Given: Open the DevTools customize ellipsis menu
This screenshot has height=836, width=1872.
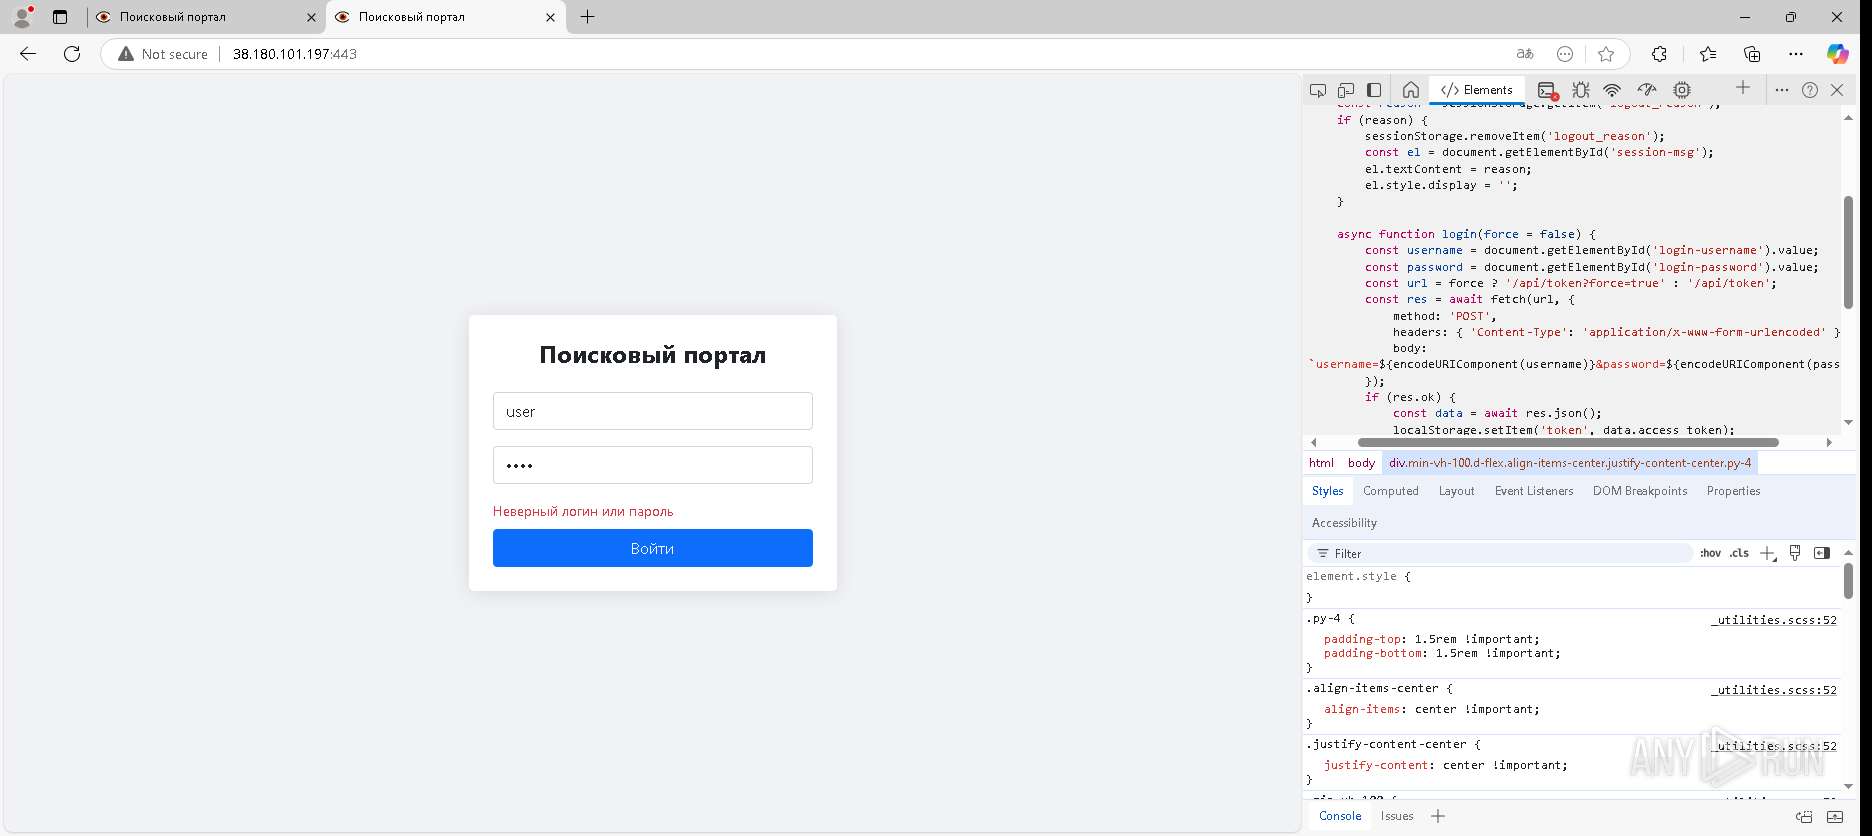Looking at the screenshot, I should tap(1782, 90).
